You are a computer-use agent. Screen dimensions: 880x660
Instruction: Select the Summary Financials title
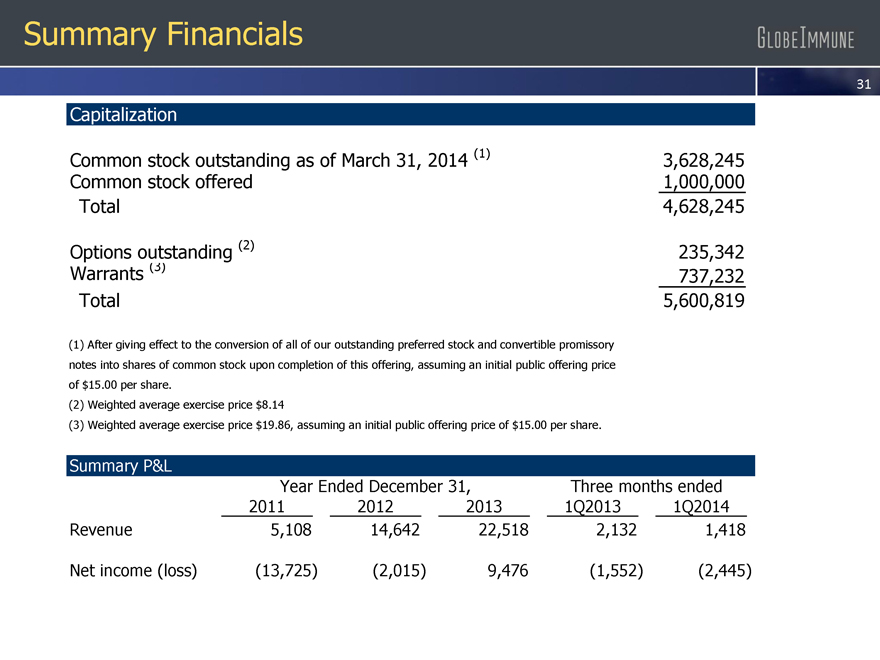point(163,35)
